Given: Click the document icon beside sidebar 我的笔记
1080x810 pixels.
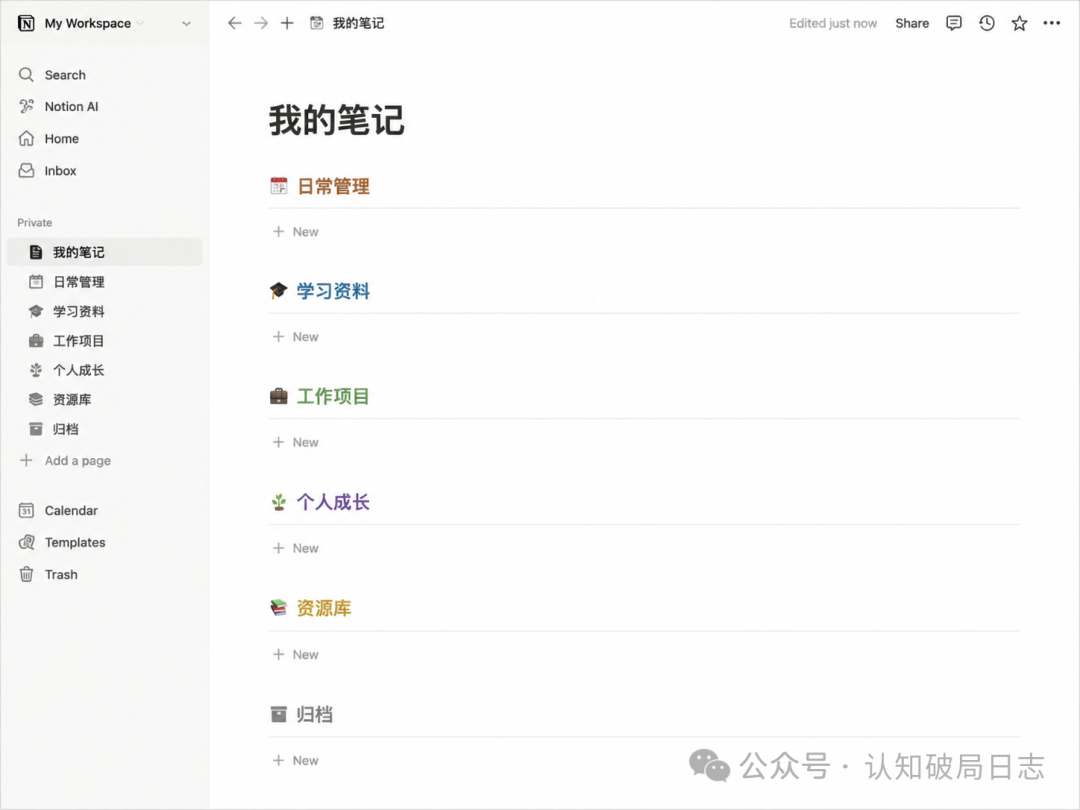Looking at the screenshot, I should [36, 252].
